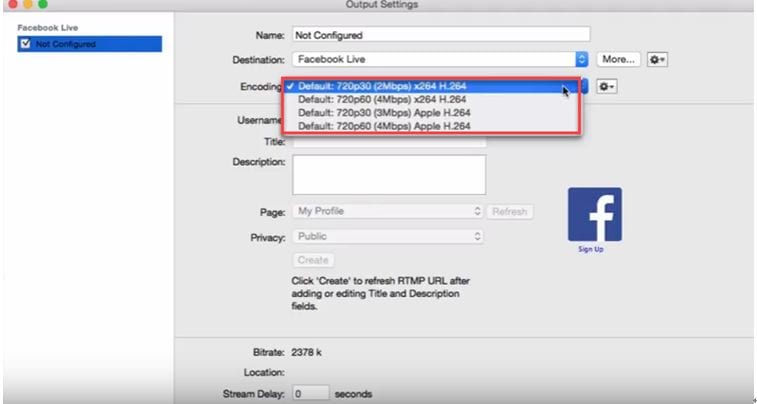Open the gear menu next to Encoding
757x404 pixels.
point(606,87)
